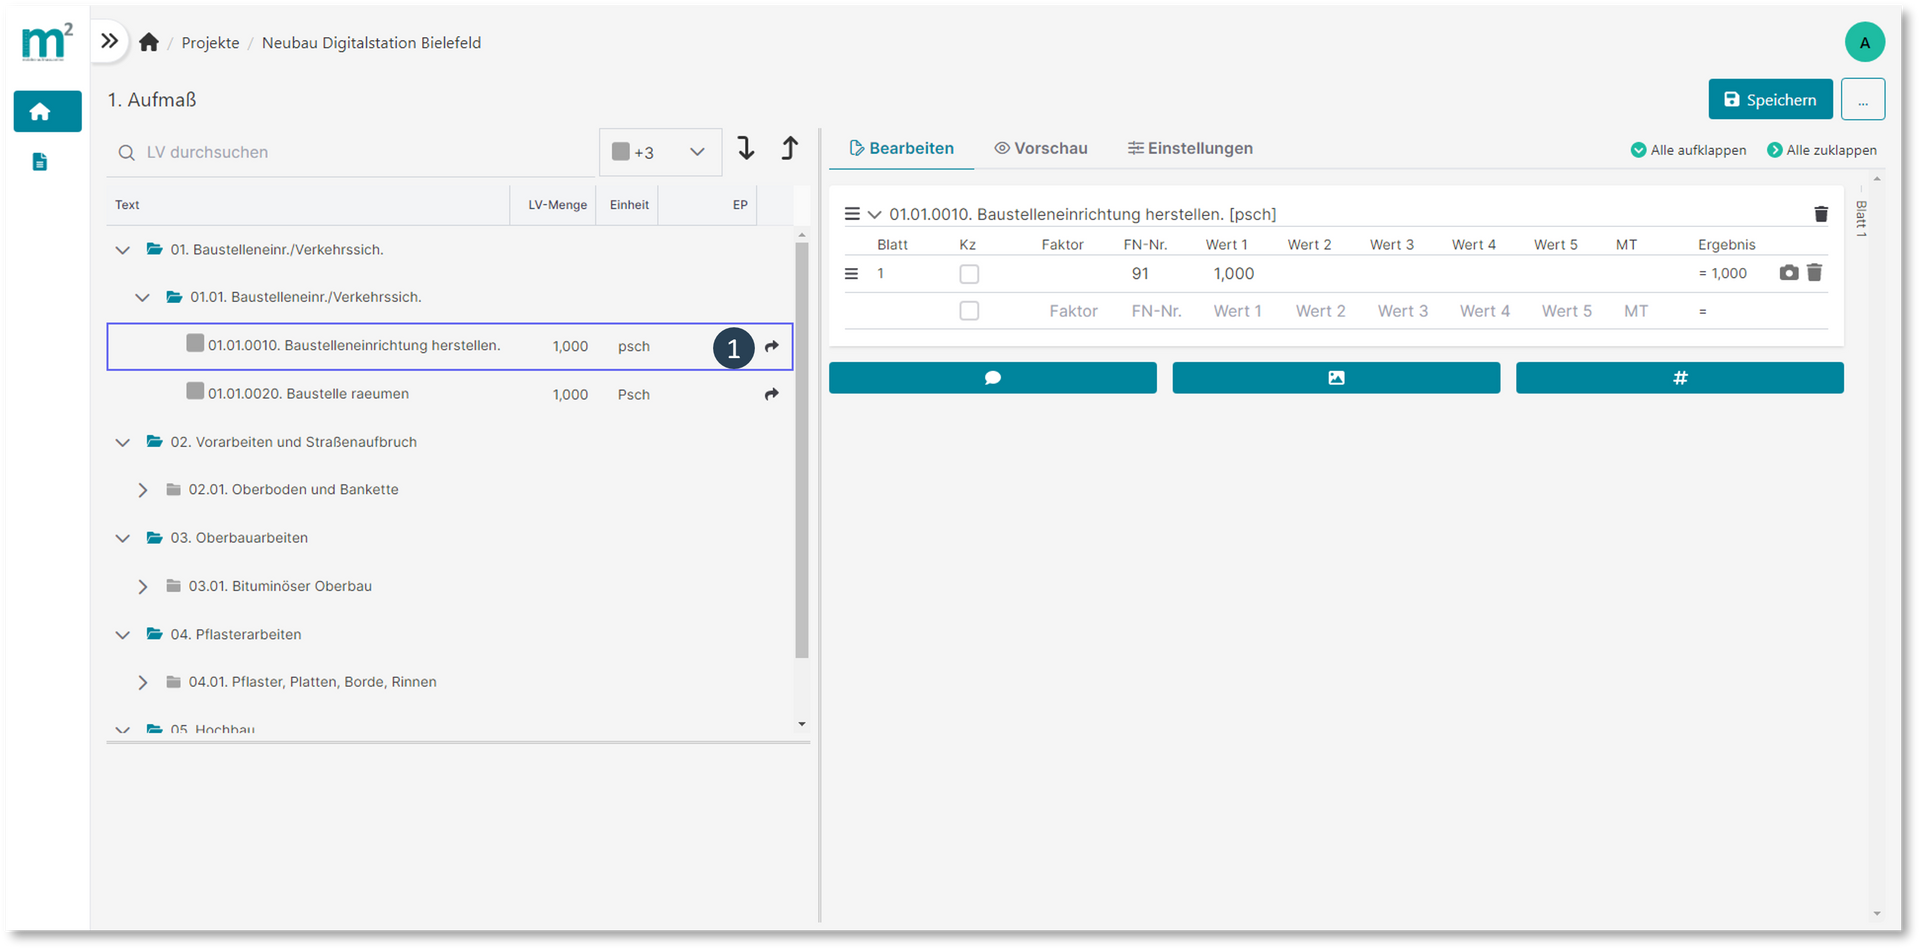Edit the Wert 1 value 1,000 in row 1
This screenshot has height=949, width=1920.
coord(1233,273)
